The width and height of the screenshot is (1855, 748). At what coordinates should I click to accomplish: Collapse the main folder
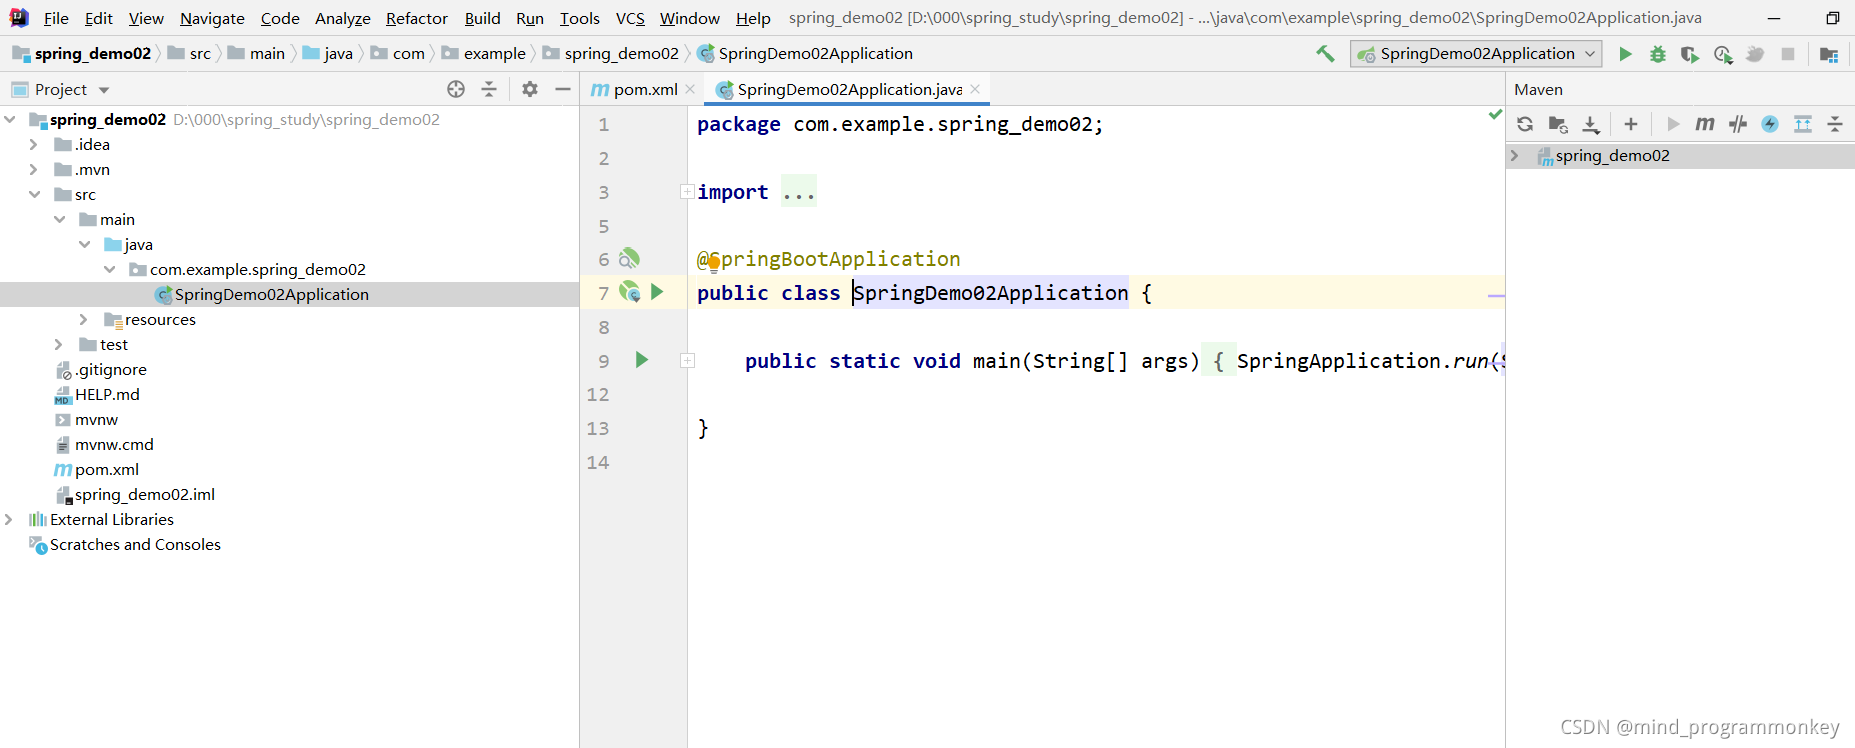59,219
